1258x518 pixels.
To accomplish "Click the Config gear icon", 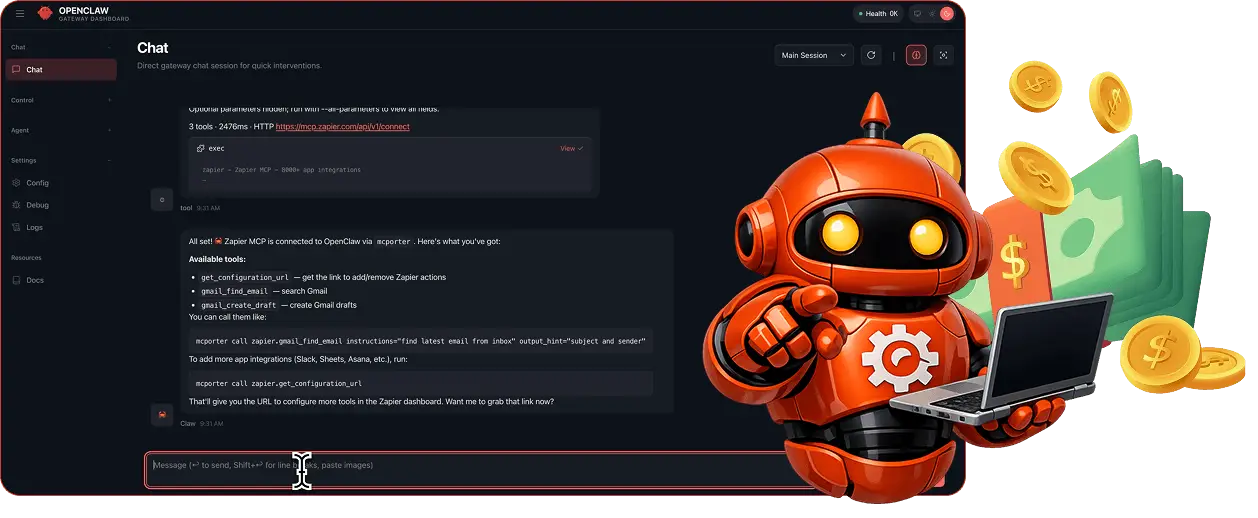I will click(x=16, y=183).
